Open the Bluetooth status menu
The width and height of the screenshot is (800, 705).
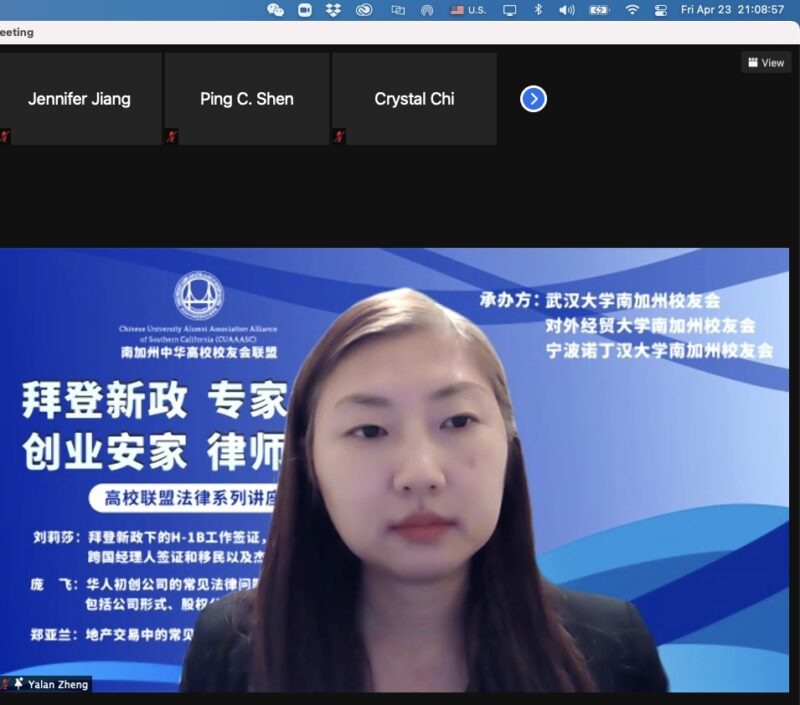pyautogui.click(x=538, y=10)
